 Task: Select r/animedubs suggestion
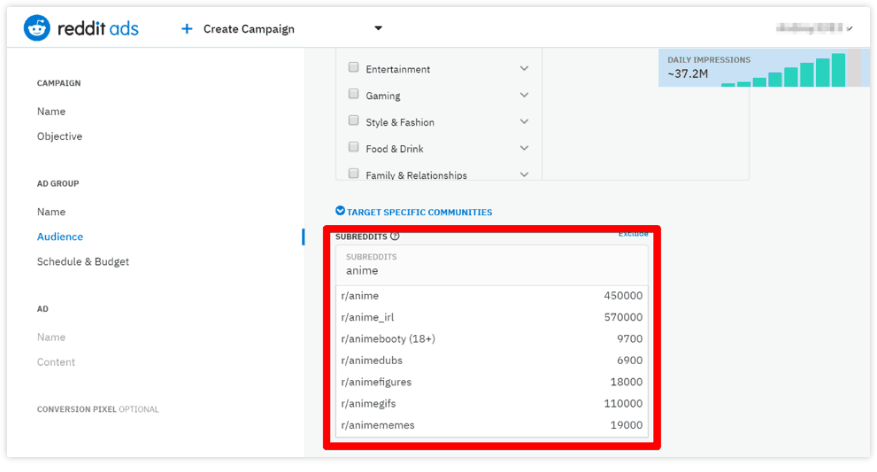[x=492, y=360]
